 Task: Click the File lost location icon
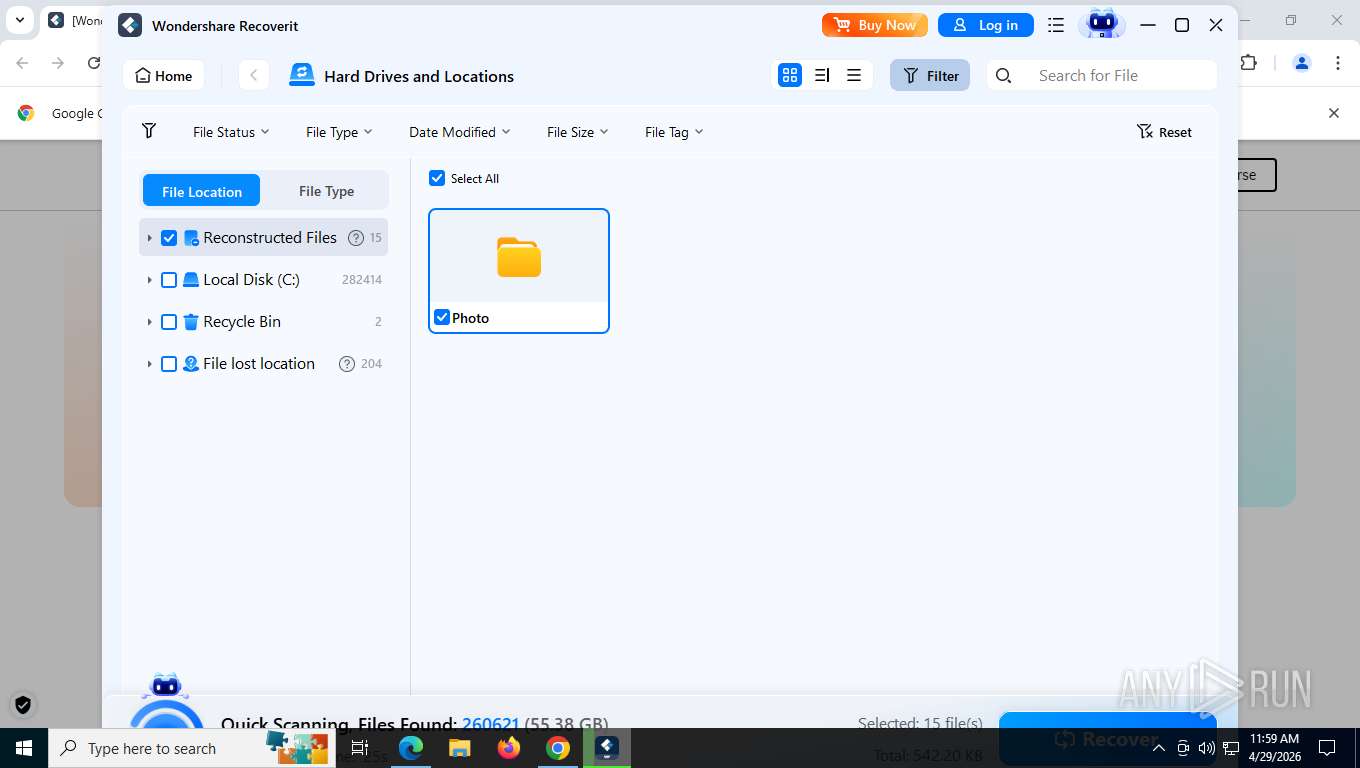tap(191, 364)
